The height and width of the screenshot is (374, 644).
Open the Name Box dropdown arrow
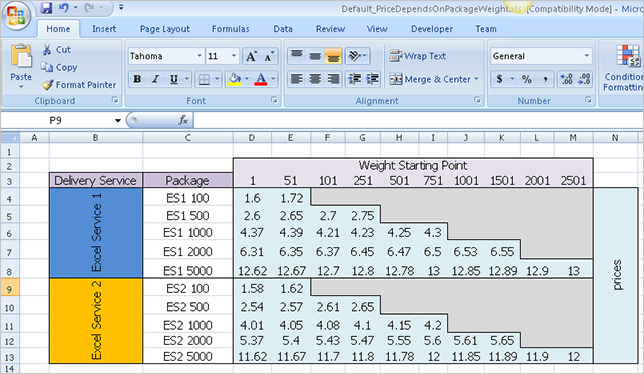[x=118, y=120]
